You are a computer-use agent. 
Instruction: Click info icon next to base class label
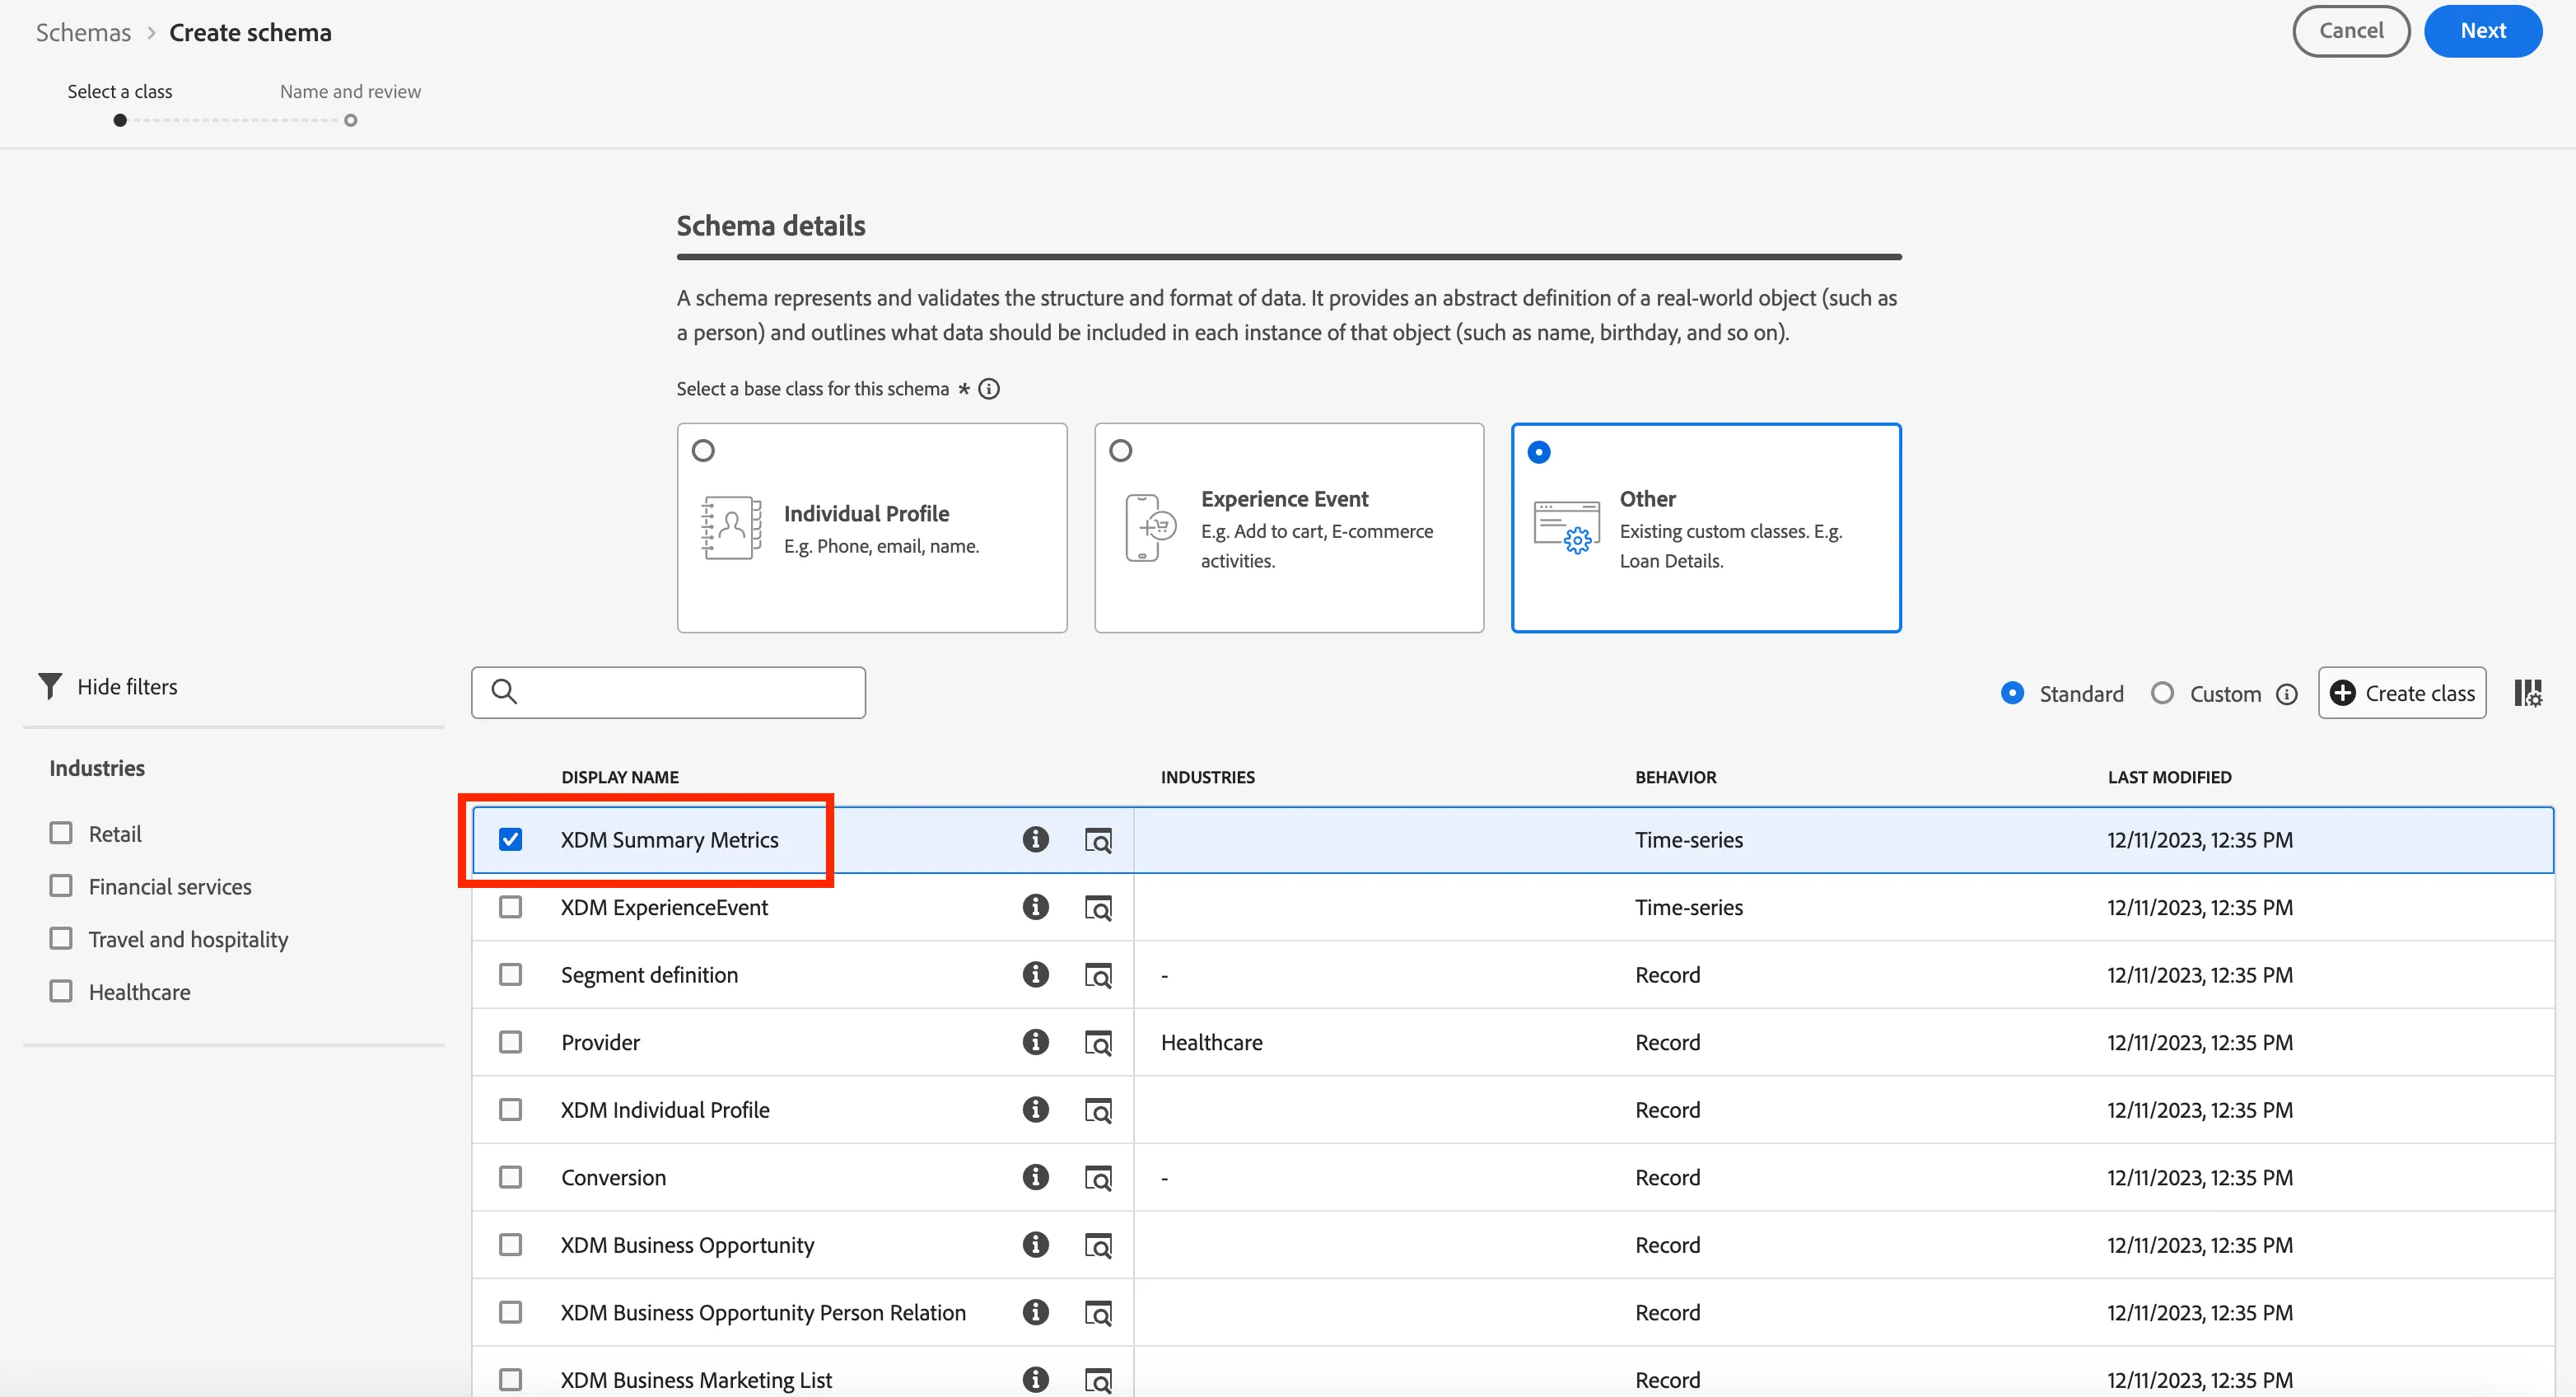pos(989,389)
